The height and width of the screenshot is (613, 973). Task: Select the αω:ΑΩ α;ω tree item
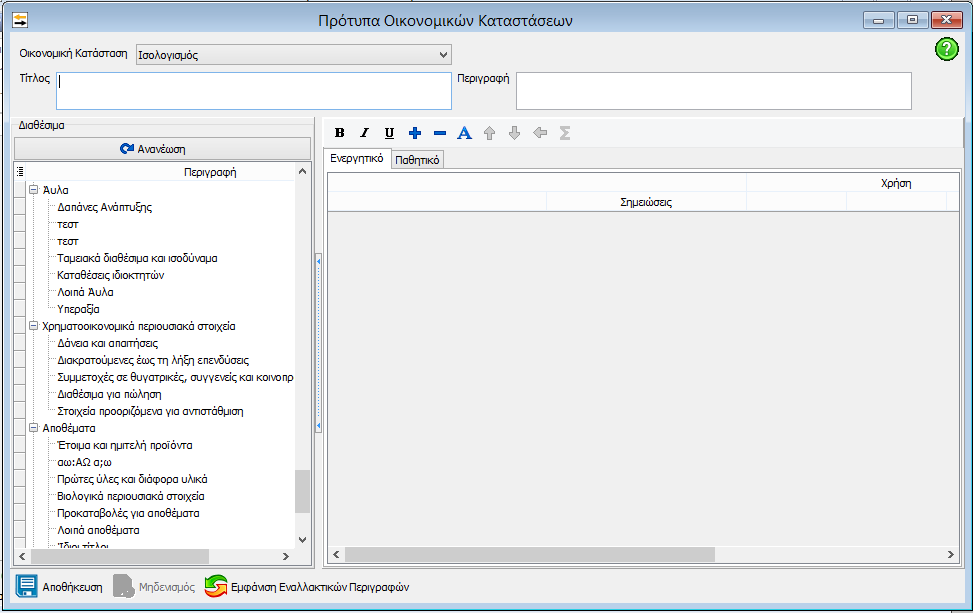(x=84, y=462)
